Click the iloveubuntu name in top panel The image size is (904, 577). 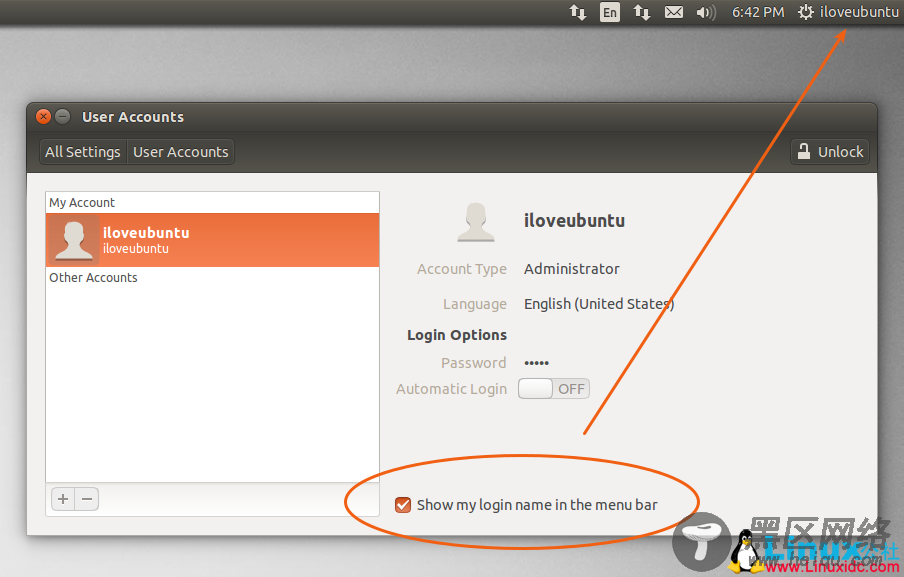pos(859,12)
